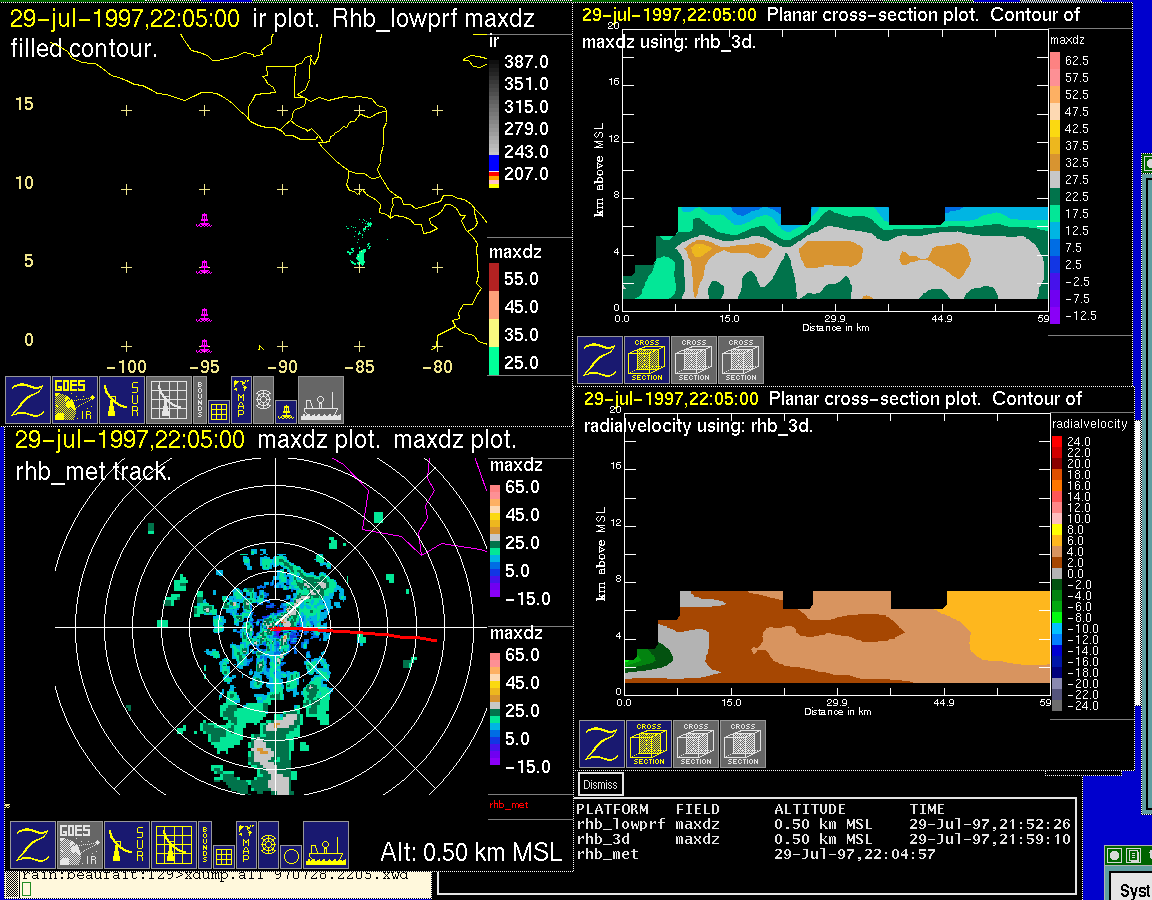Click the Z icon under radialvelocity cross-section
Viewport: 1152px width, 900px height.
602,744
